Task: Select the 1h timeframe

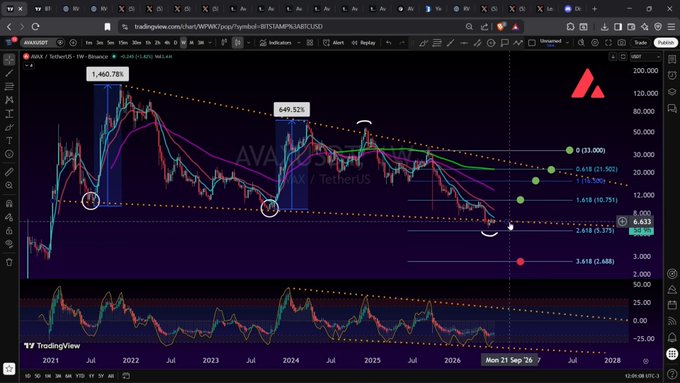Action: tap(148, 43)
